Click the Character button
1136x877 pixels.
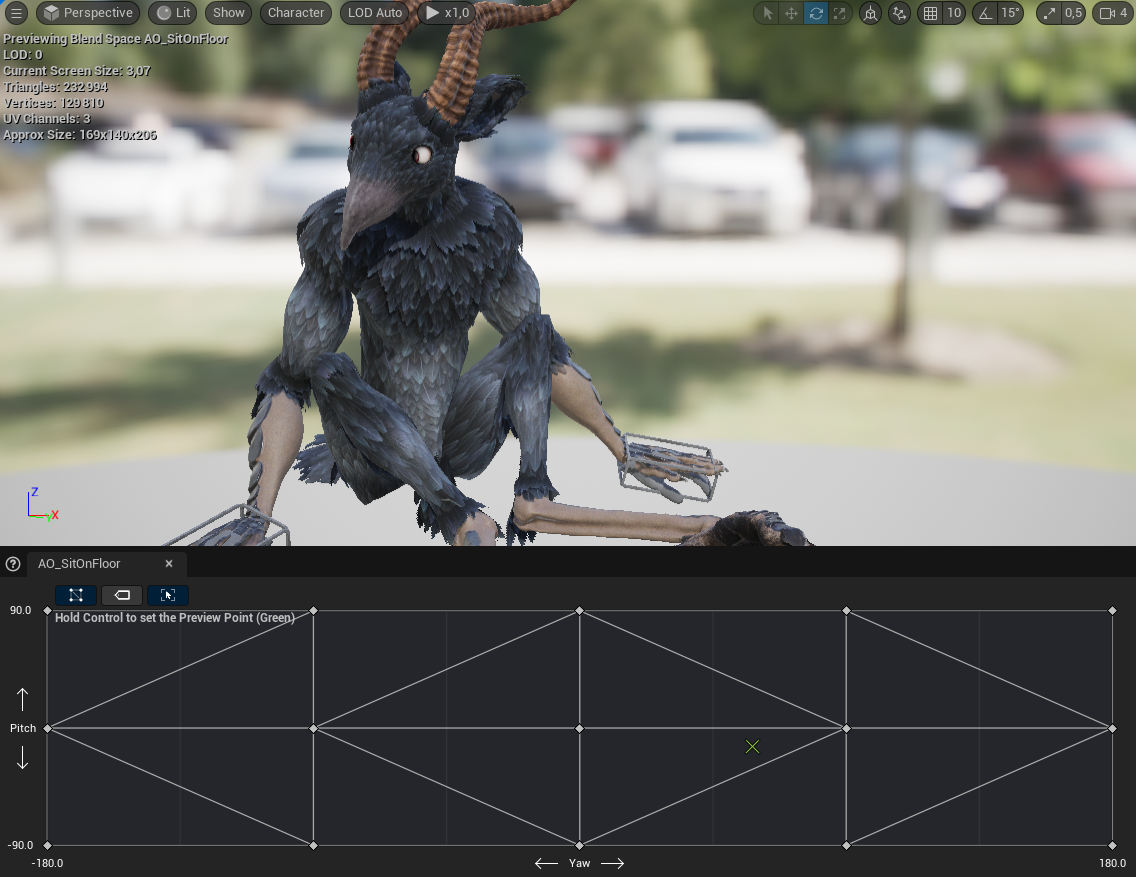point(296,13)
